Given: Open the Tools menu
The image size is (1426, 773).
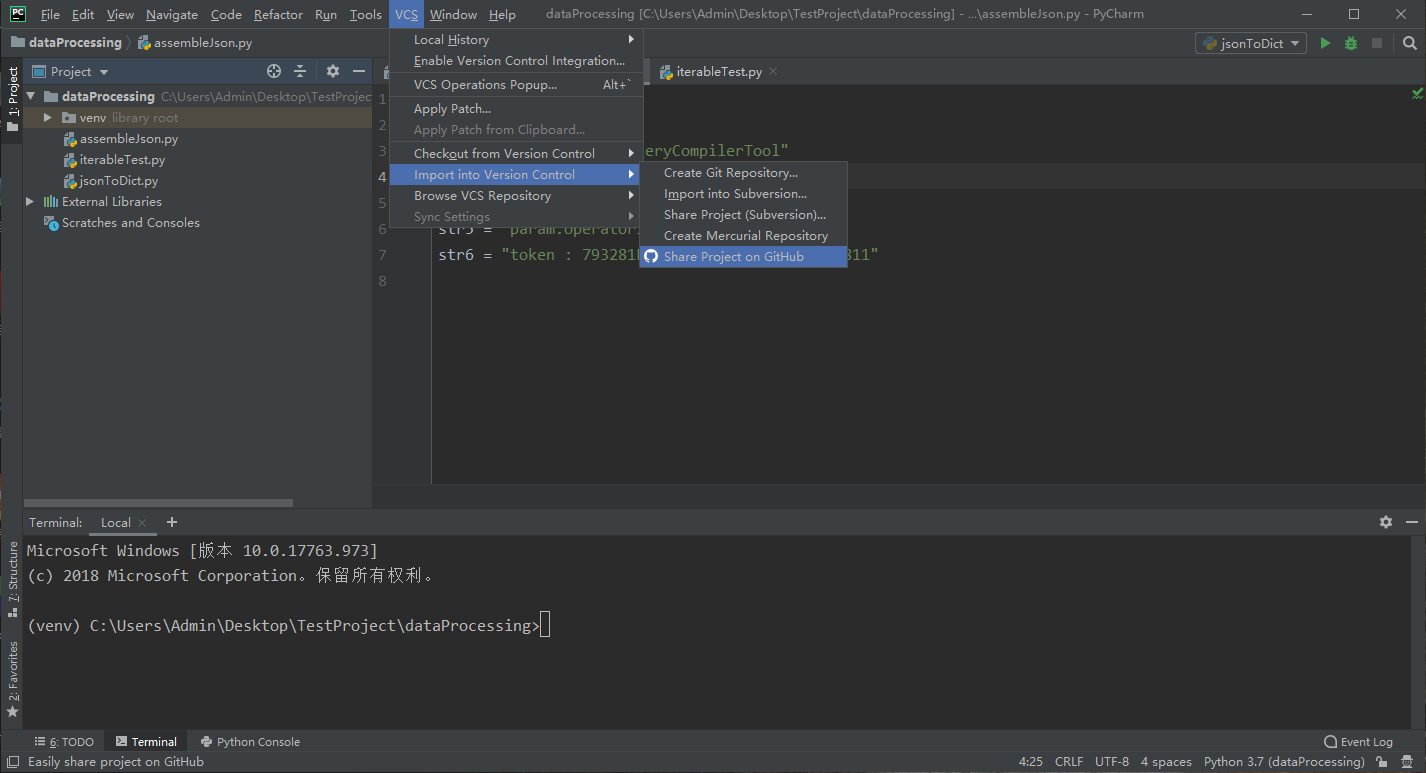Looking at the screenshot, I should tap(366, 14).
